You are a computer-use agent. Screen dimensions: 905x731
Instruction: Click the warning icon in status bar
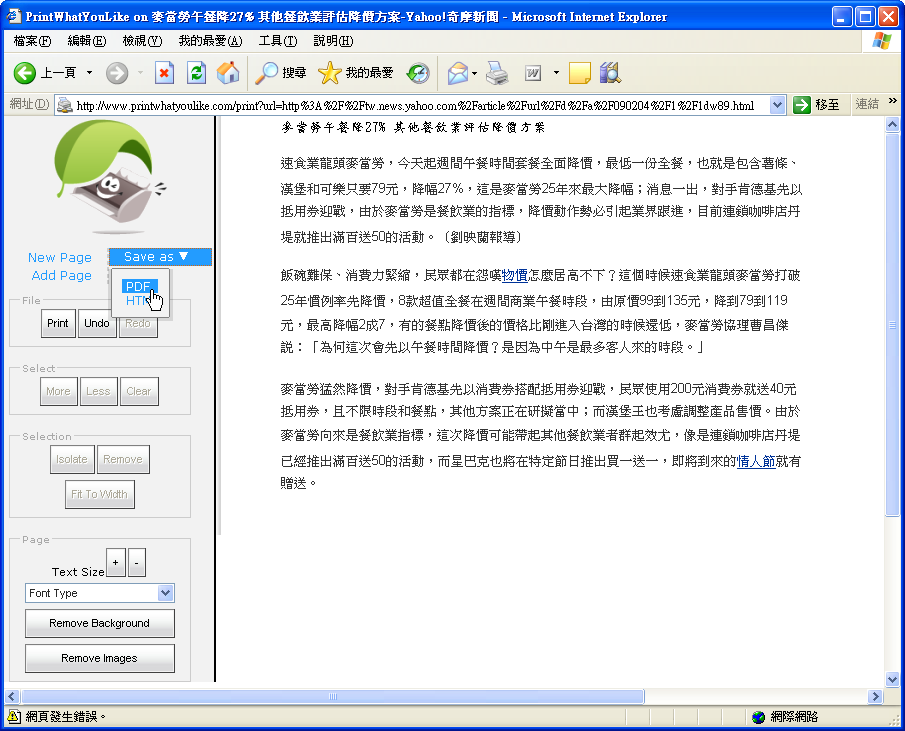(x=14, y=717)
